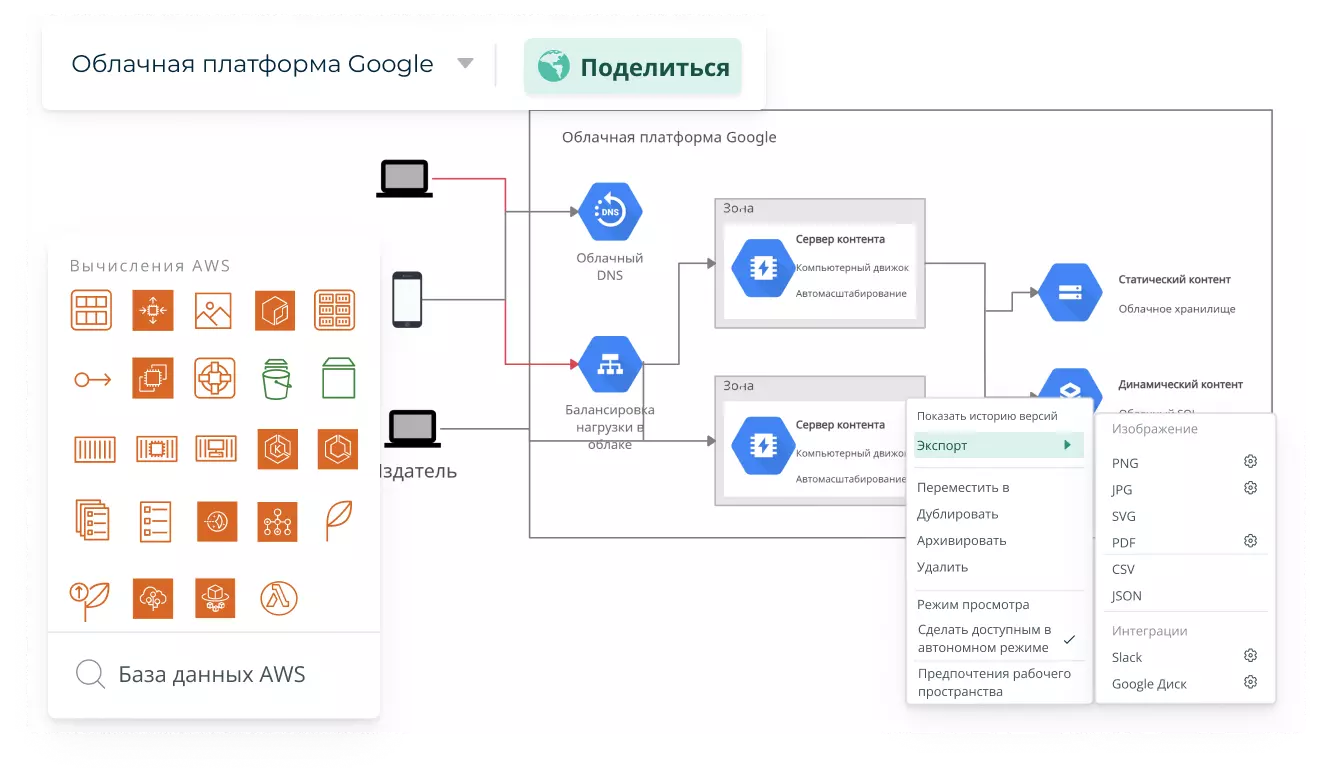
Task: Export as JSON
Action: [x=1127, y=596]
